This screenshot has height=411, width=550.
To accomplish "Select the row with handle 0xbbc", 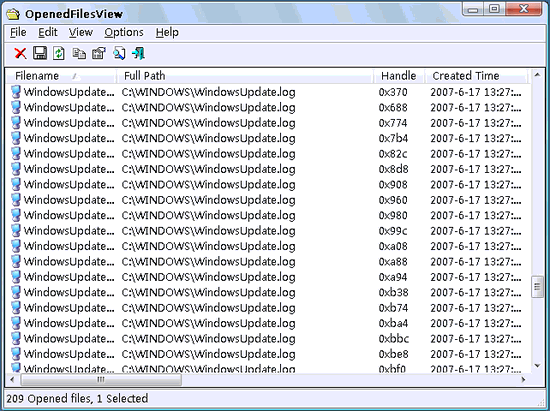I will click(269, 339).
